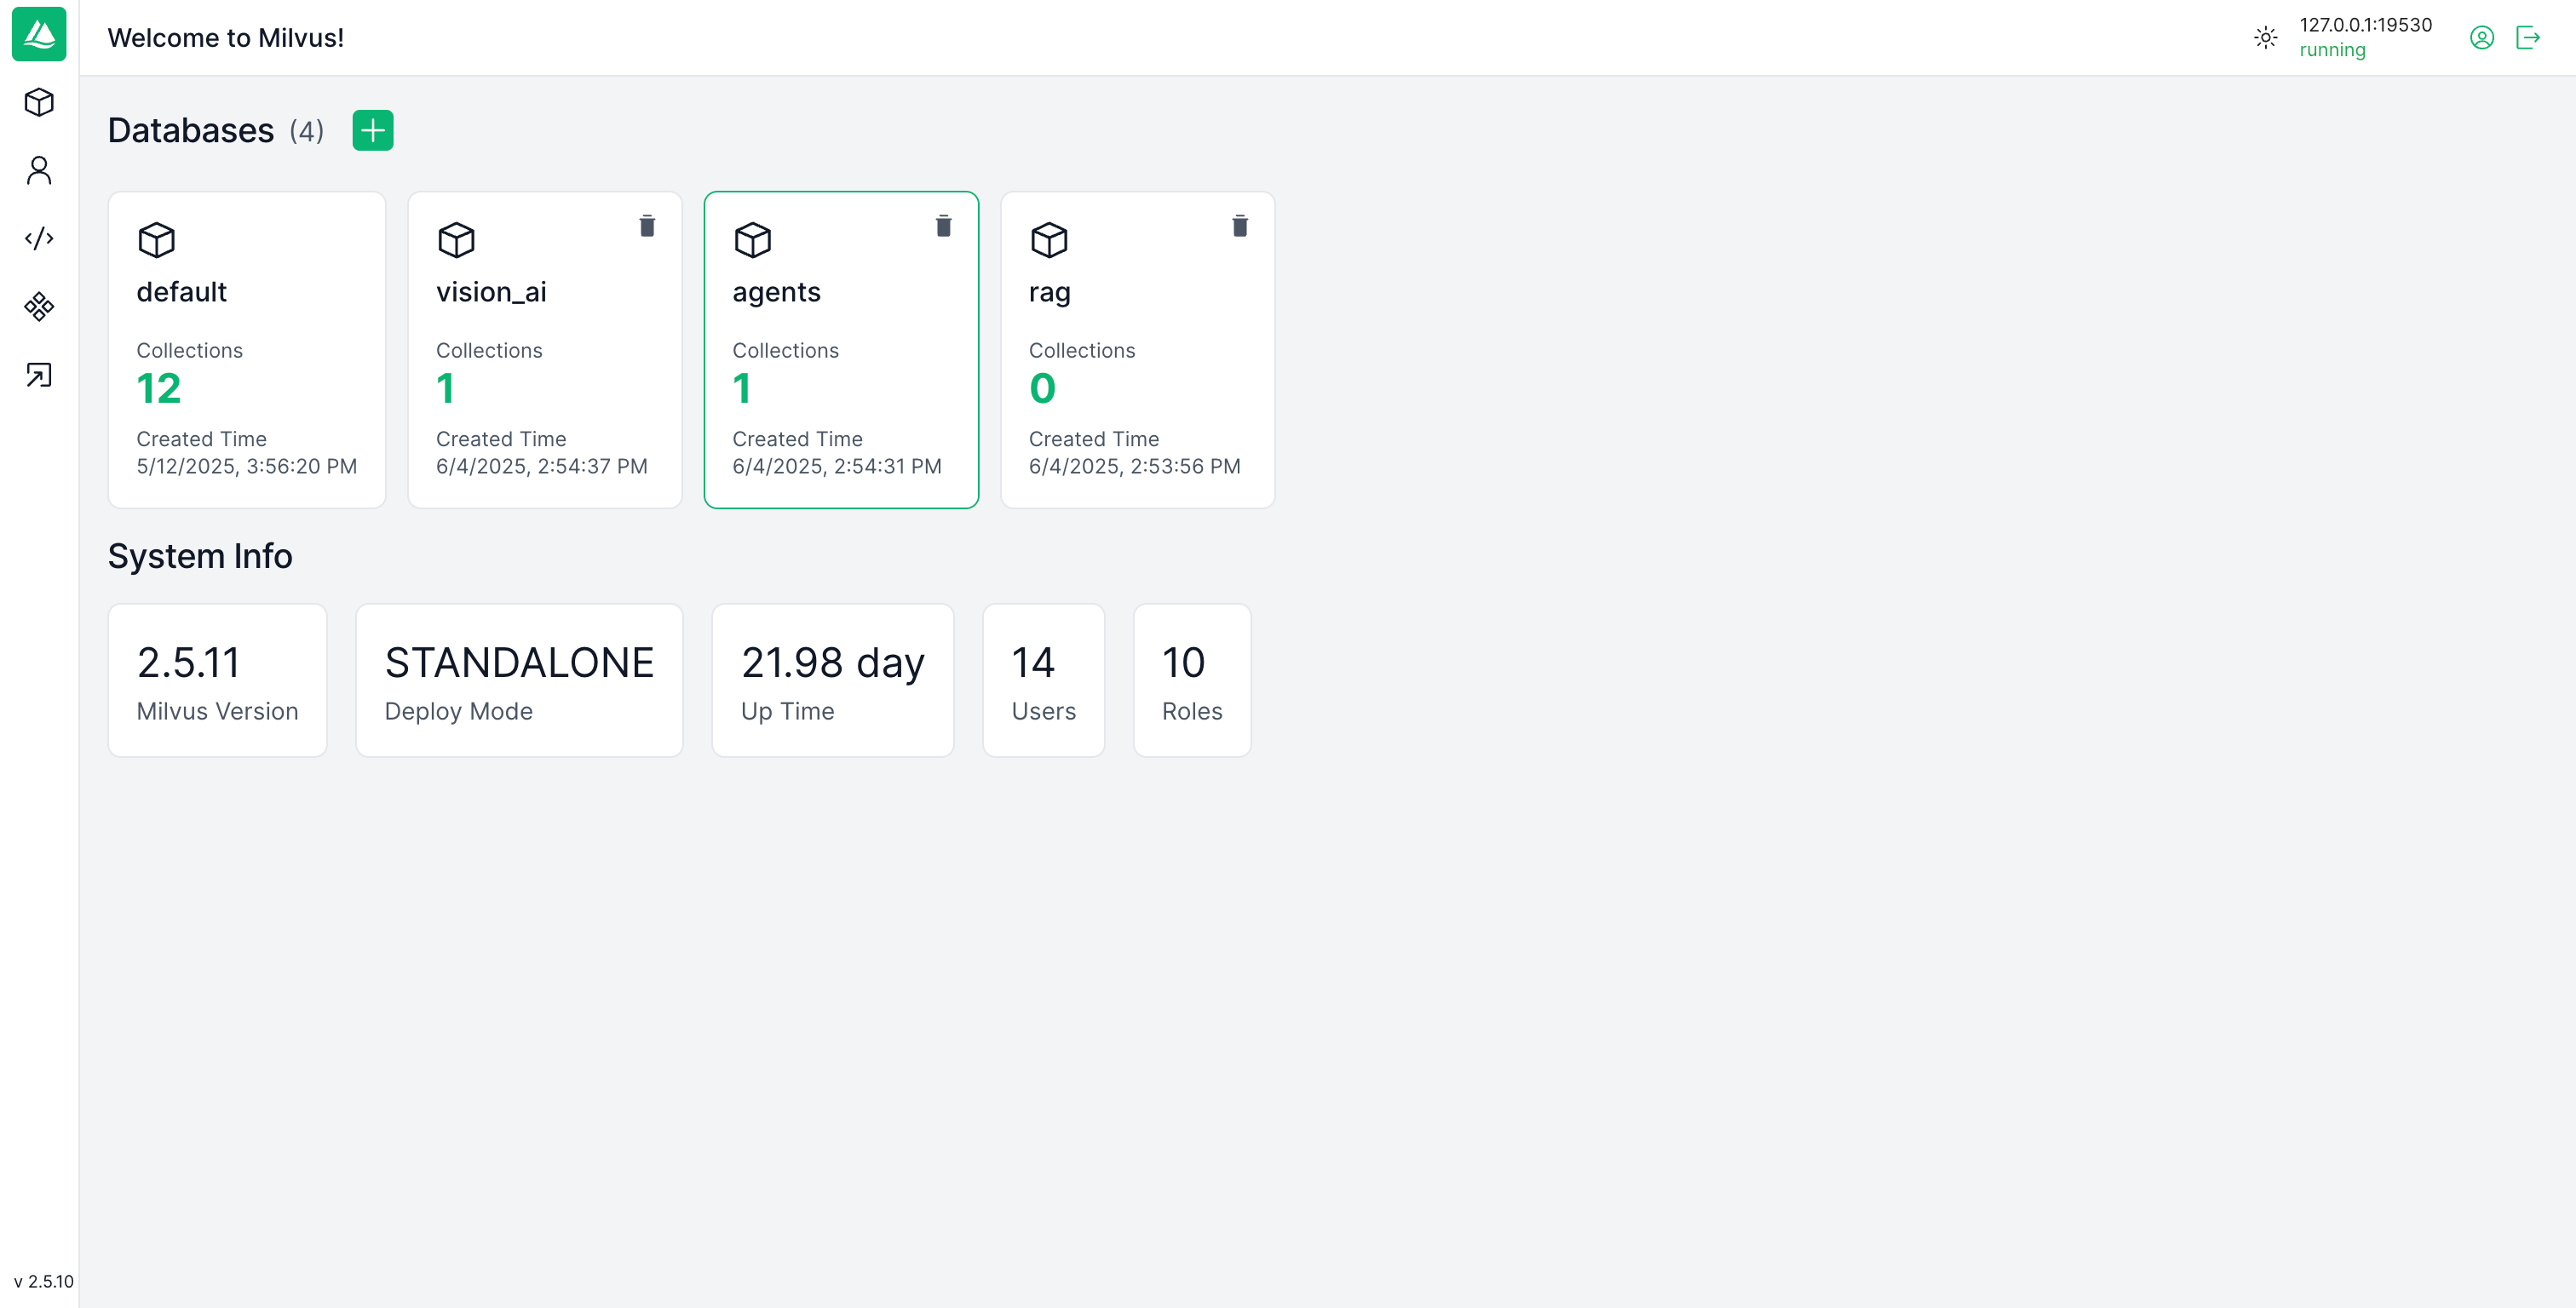
Task: Click created time 6/4/2025, 2:53:56 PM
Action: tap(1135, 466)
